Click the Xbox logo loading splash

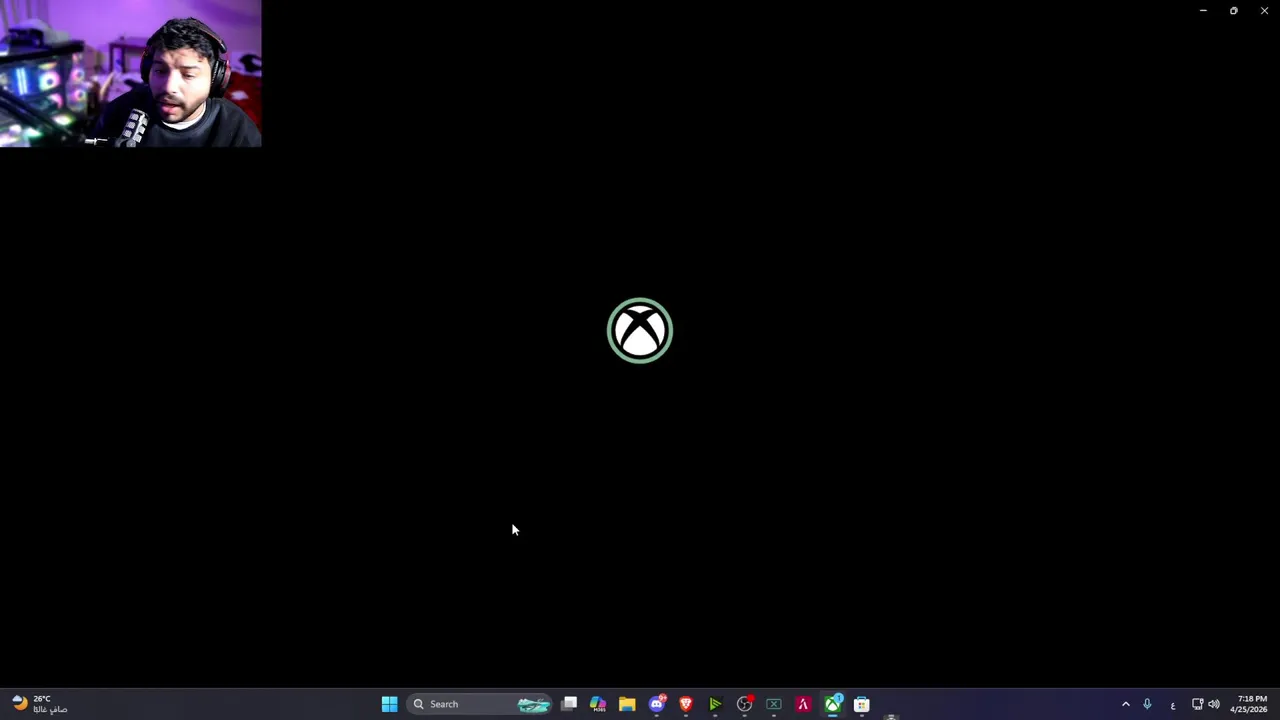tap(640, 331)
